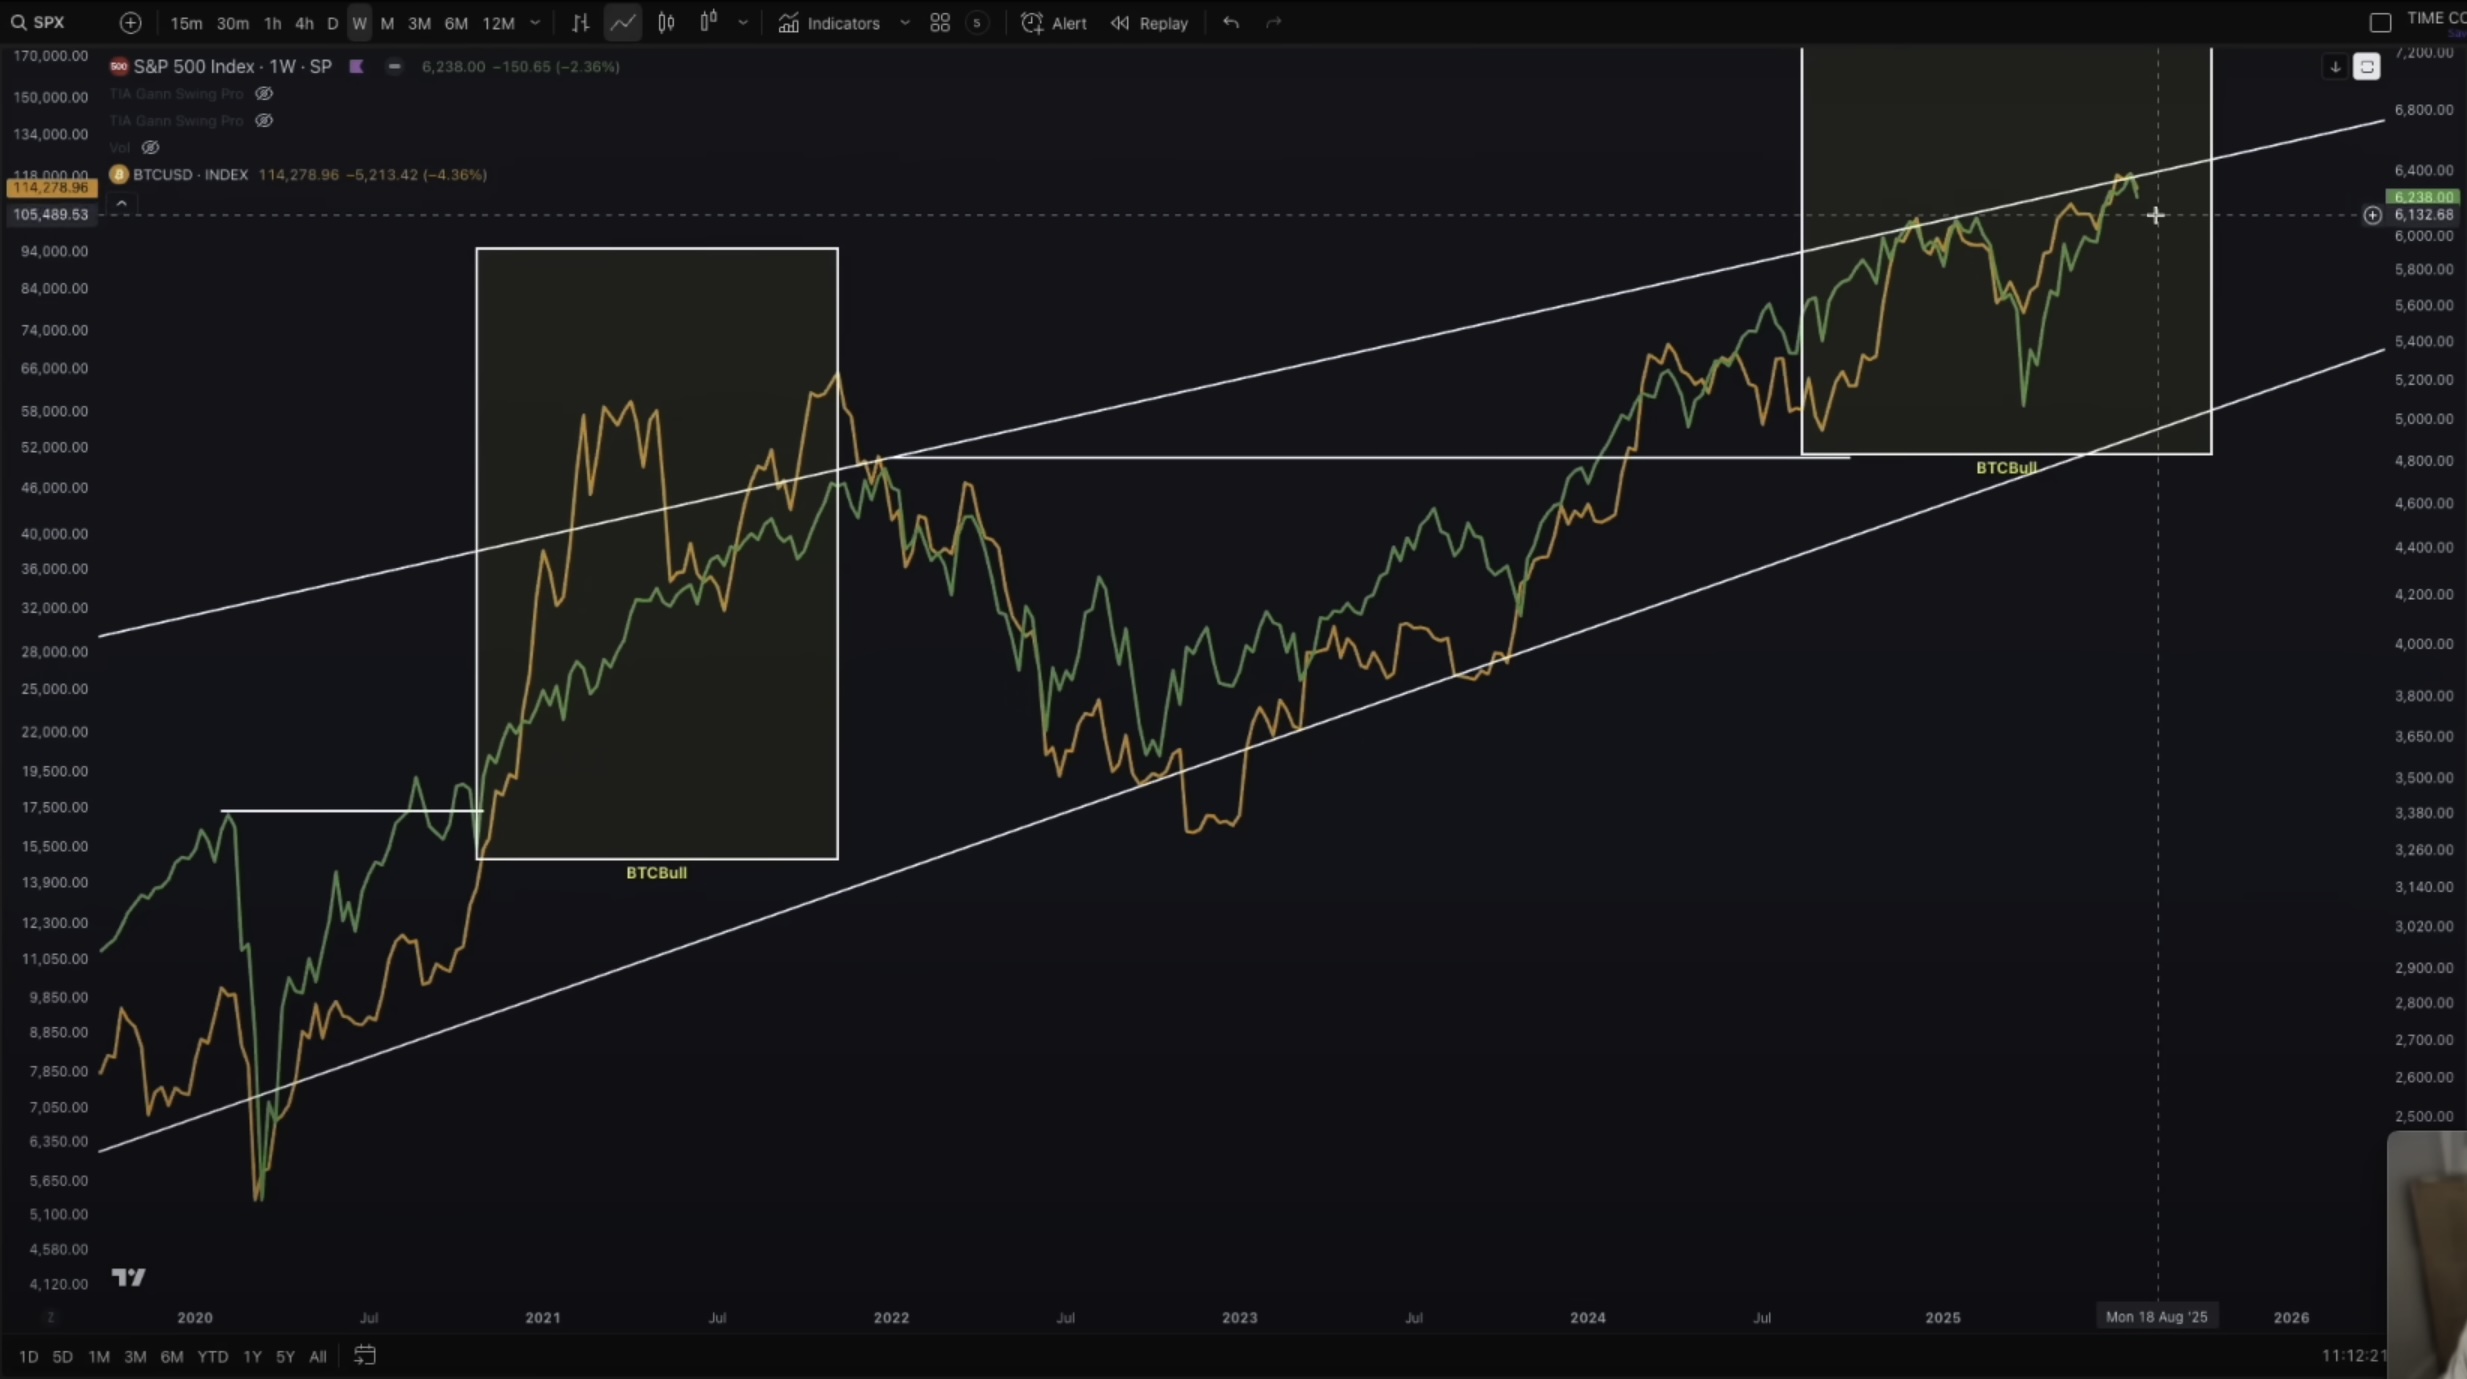Click the add symbol plus icon
Screen dimensions: 2467x1379
[130, 23]
